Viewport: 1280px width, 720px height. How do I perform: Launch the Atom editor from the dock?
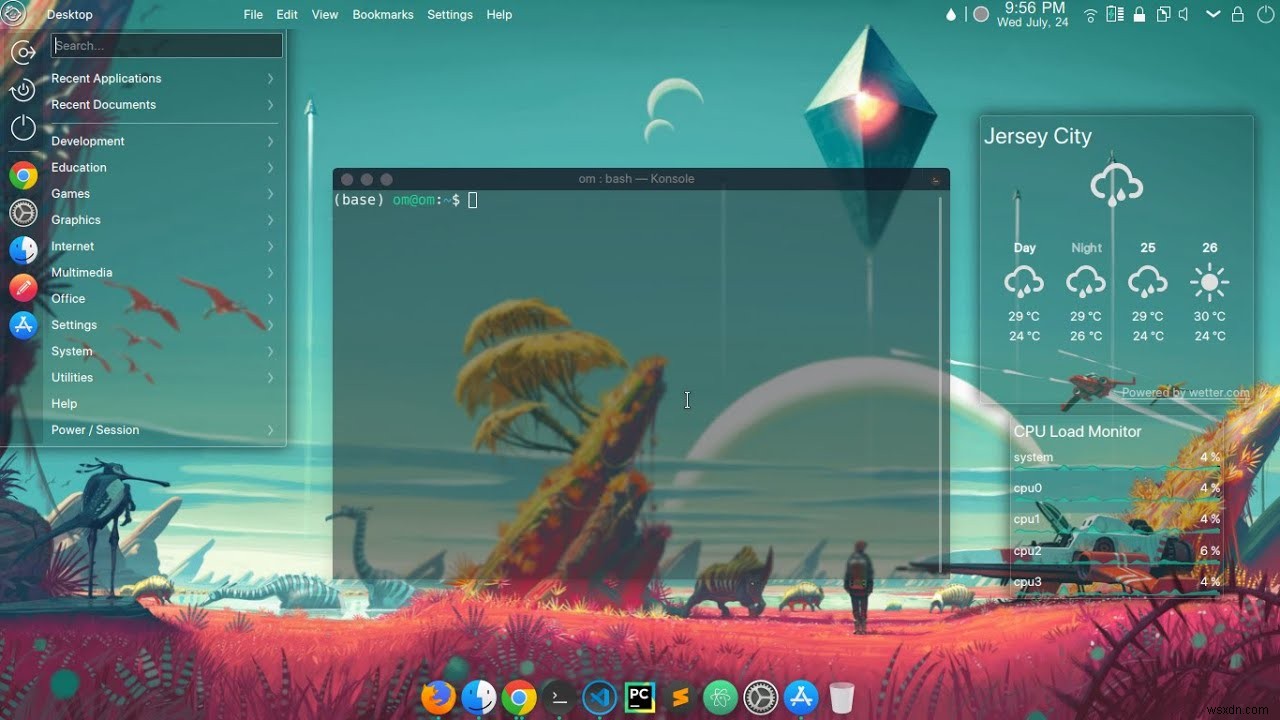tap(720, 697)
